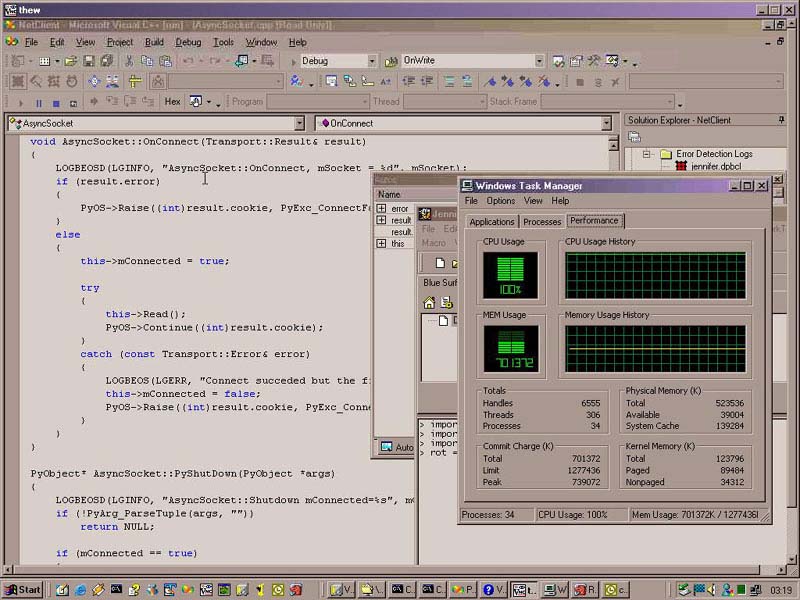
Task: Click the MEM Usage gauge in Task Manager
Action: pyautogui.click(x=511, y=349)
